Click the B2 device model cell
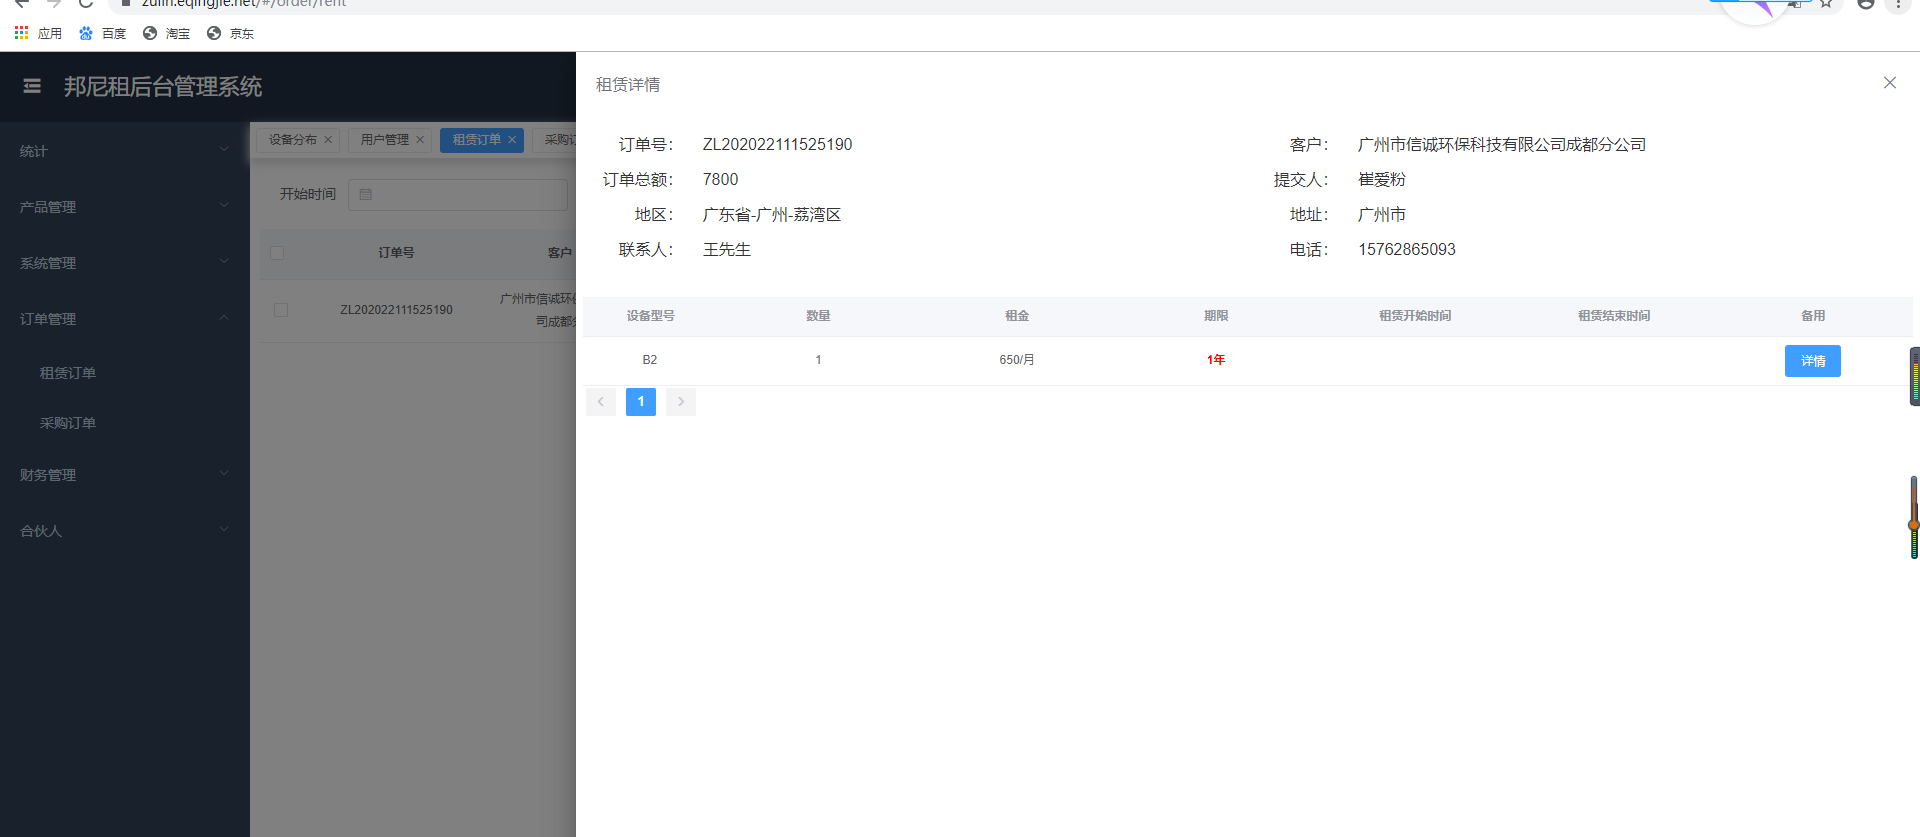This screenshot has width=1920, height=837. pyautogui.click(x=650, y=360)
